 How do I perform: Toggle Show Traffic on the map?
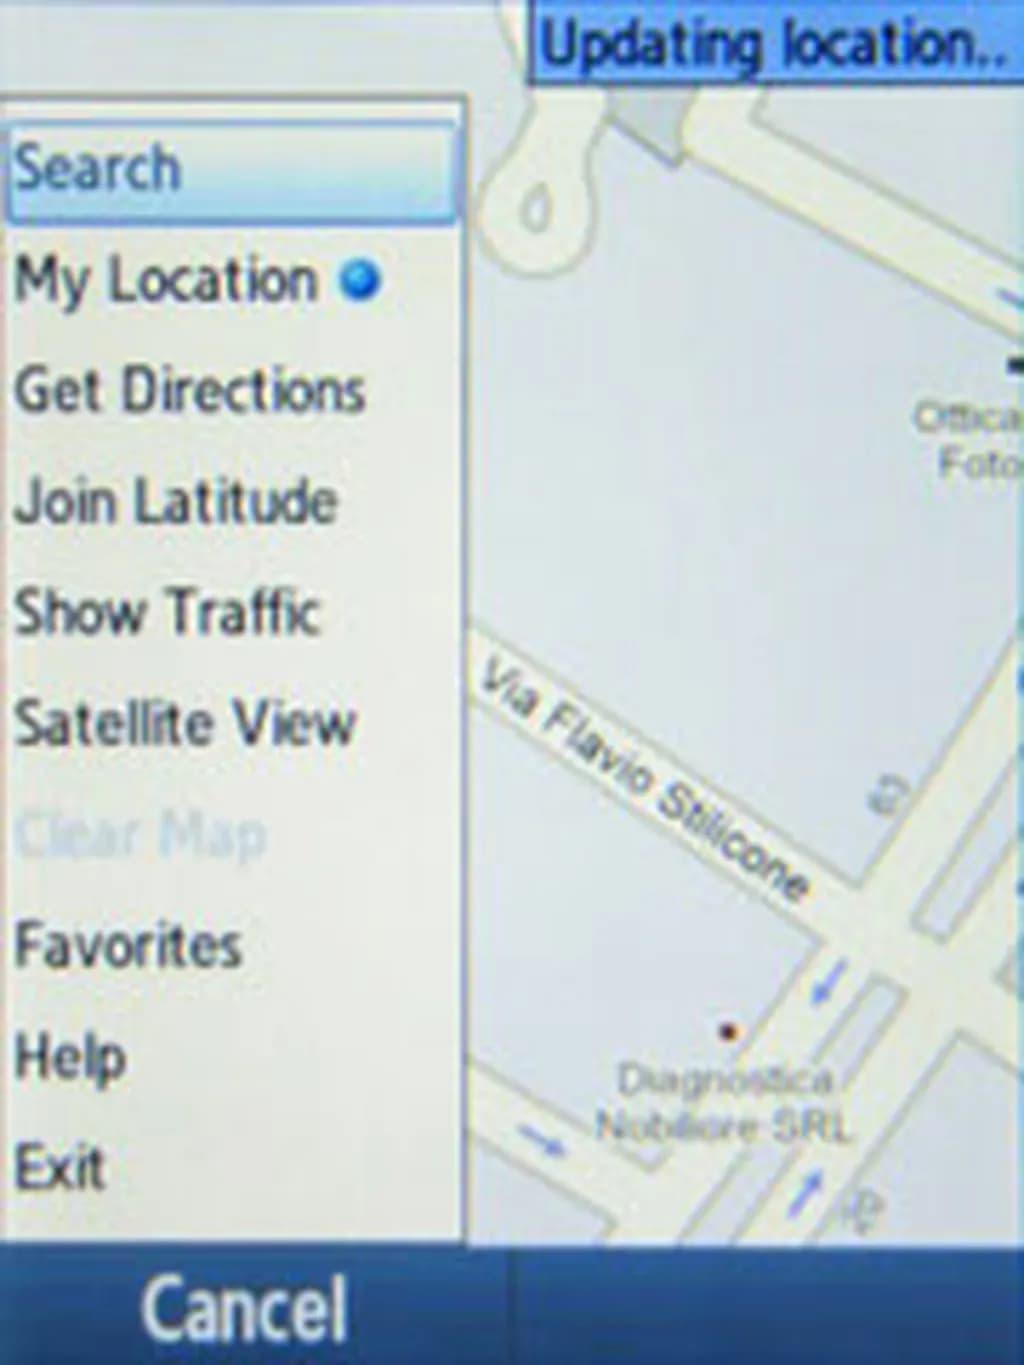232,612
